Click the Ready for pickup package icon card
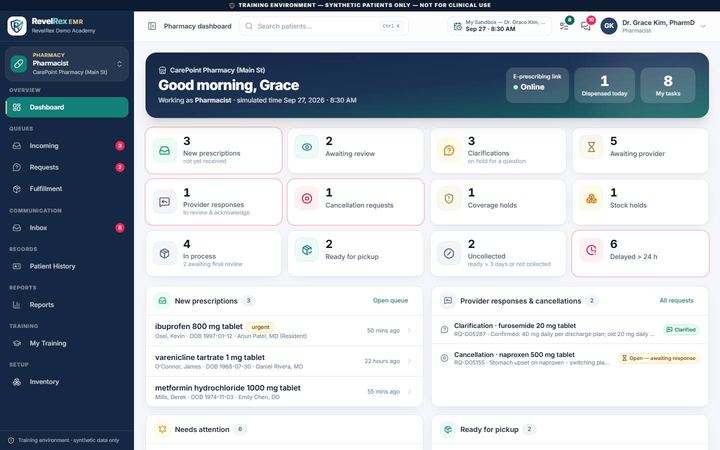Image resolution: width=720 pixels, height=450 pixels. pos(307,250)
